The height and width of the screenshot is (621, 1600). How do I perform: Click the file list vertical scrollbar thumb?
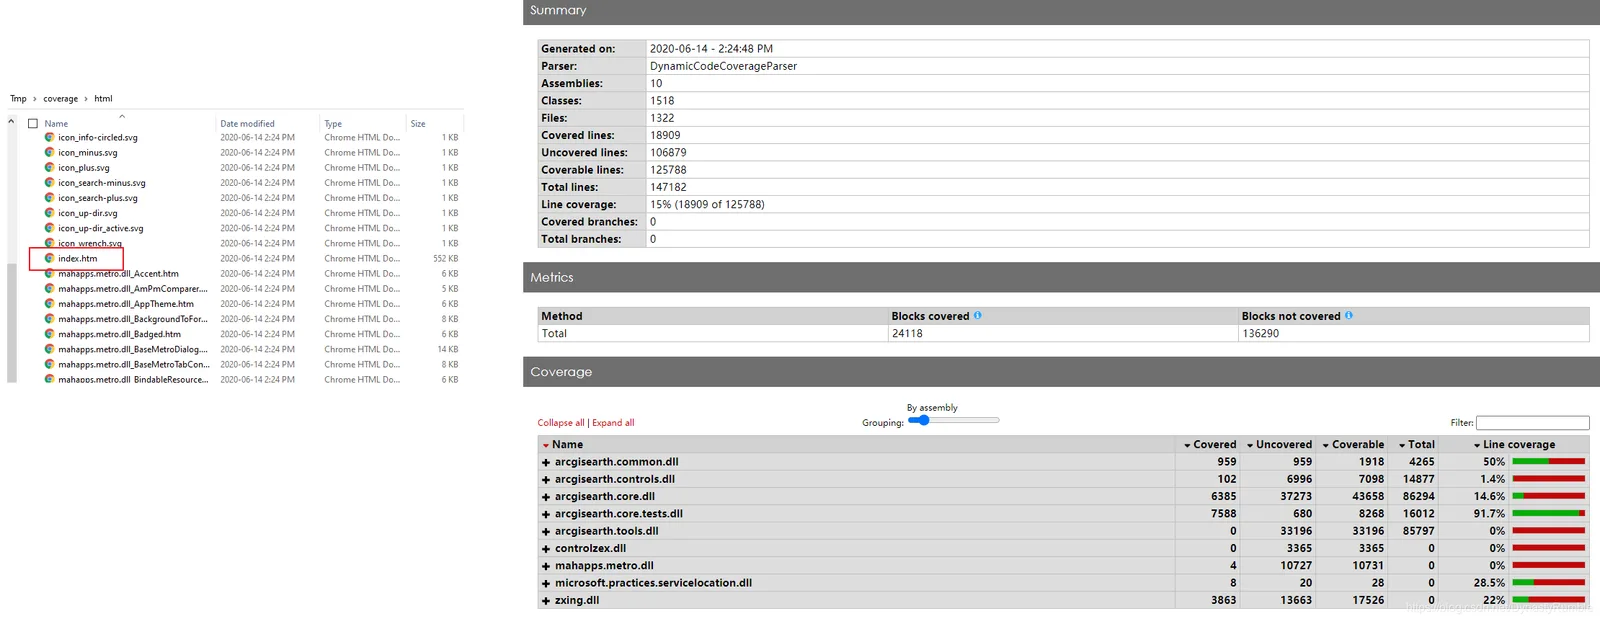coord(12,323)
